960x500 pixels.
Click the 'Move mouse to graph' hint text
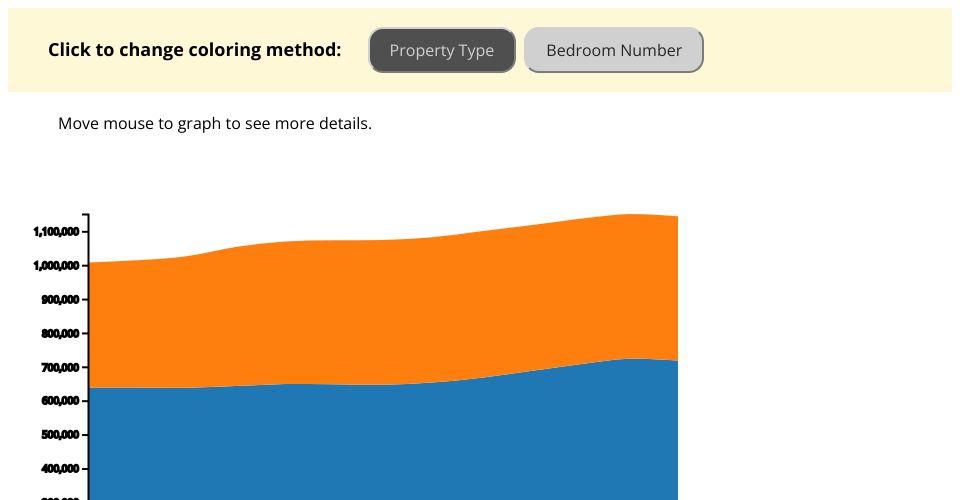point(215,124)
